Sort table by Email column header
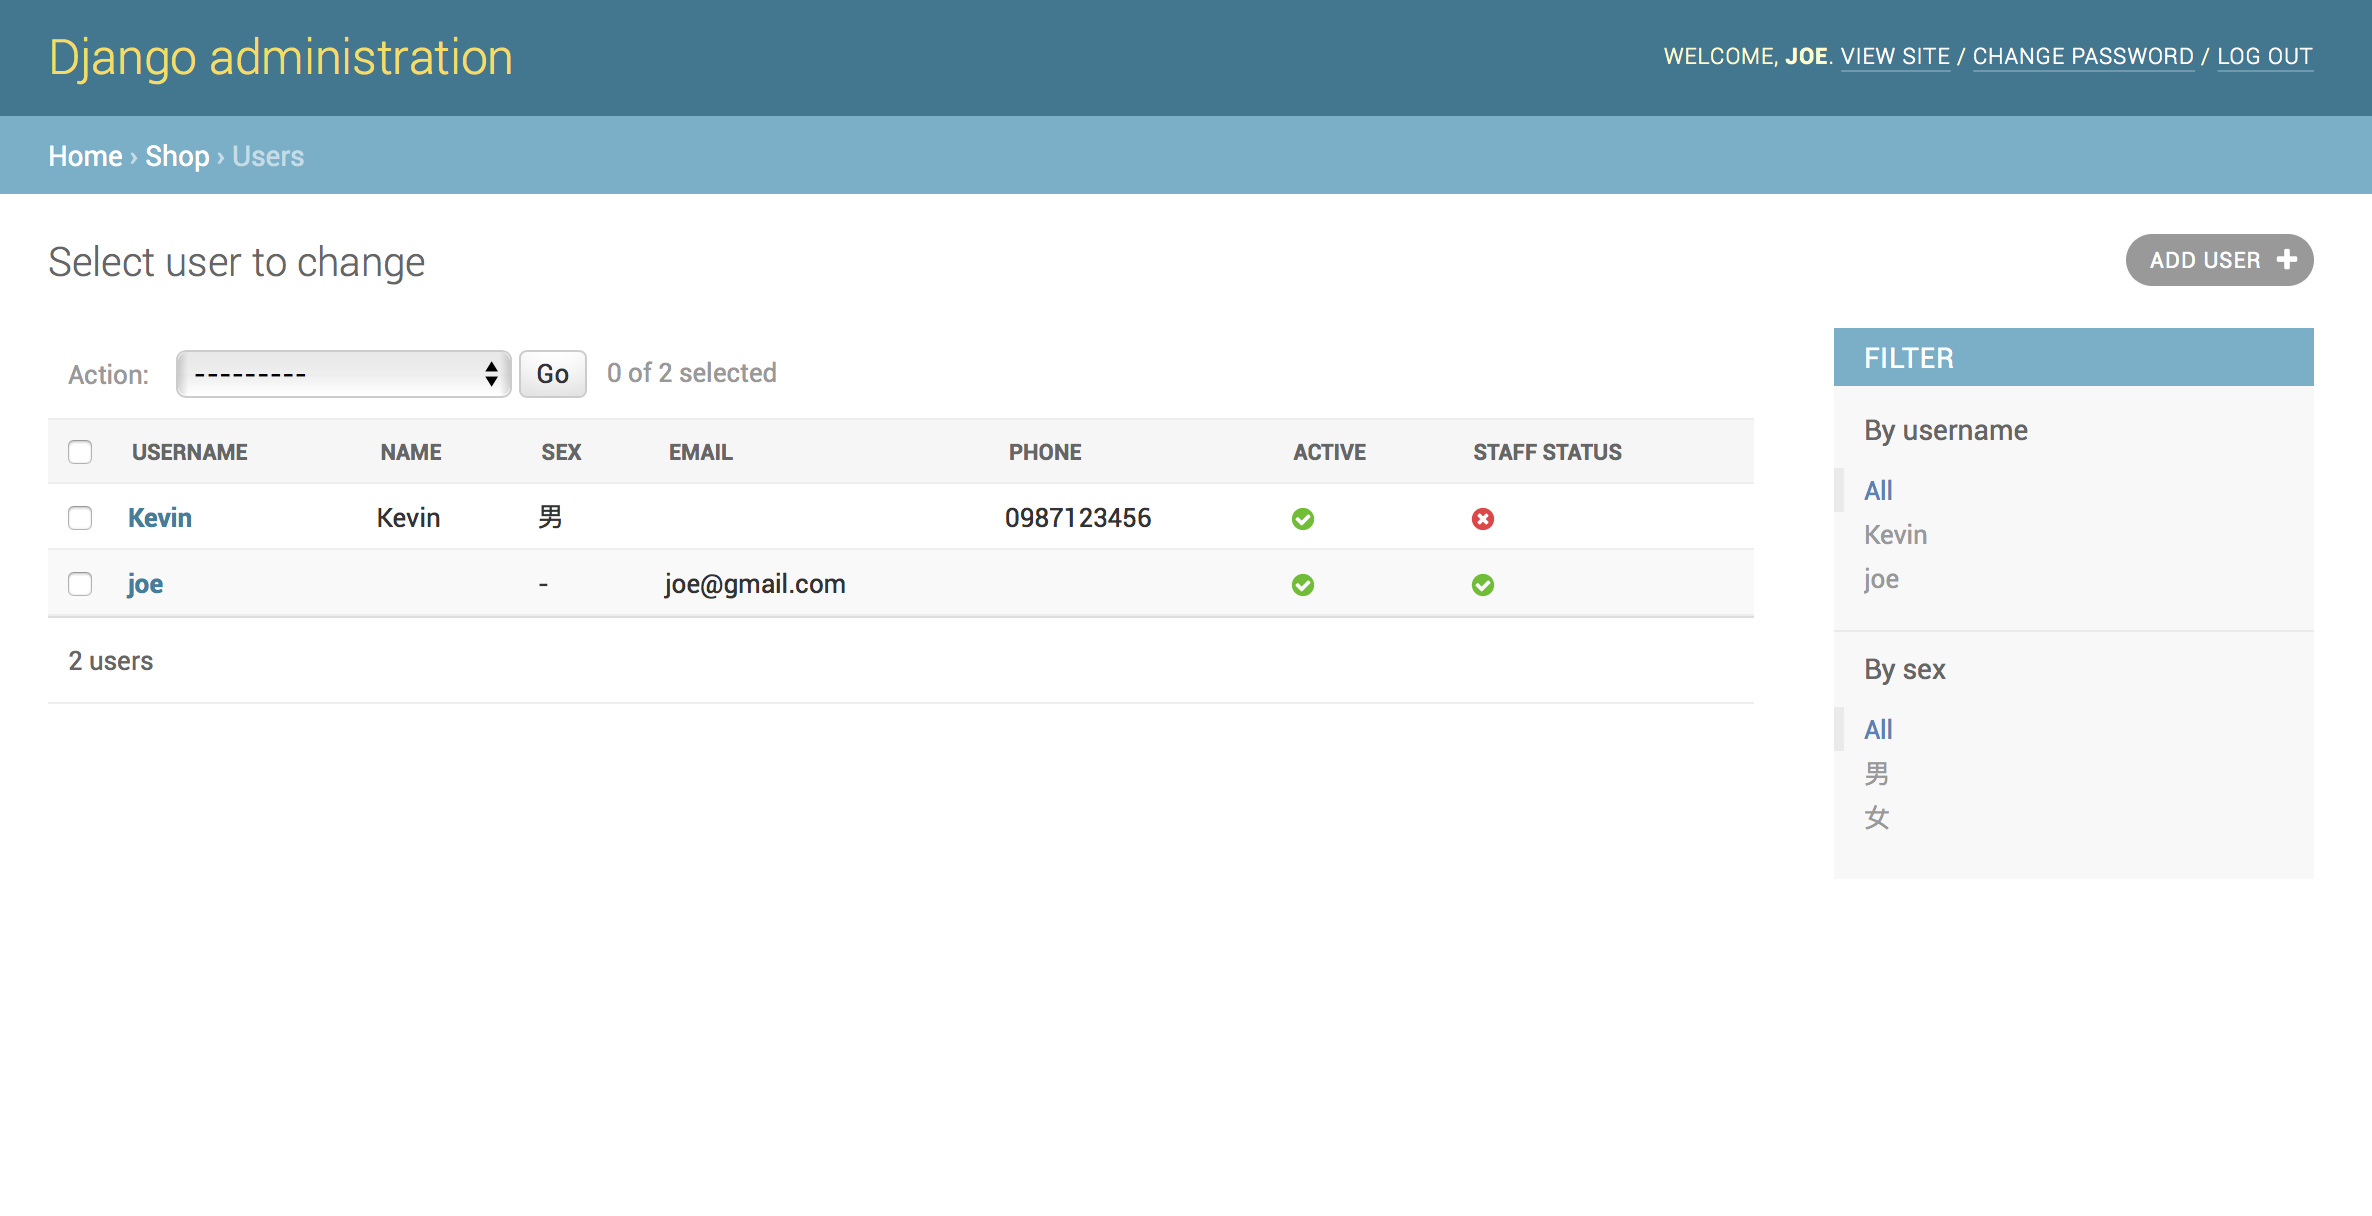Viewport: 2372px width, 1216px height. pos(700,452)
